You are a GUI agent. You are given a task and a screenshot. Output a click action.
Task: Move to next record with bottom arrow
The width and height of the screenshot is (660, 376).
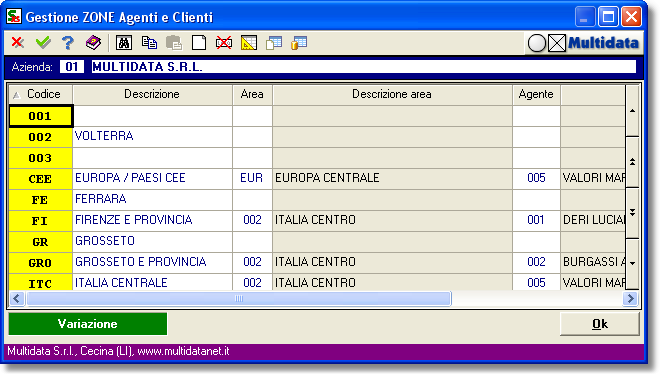click(632, 263)
